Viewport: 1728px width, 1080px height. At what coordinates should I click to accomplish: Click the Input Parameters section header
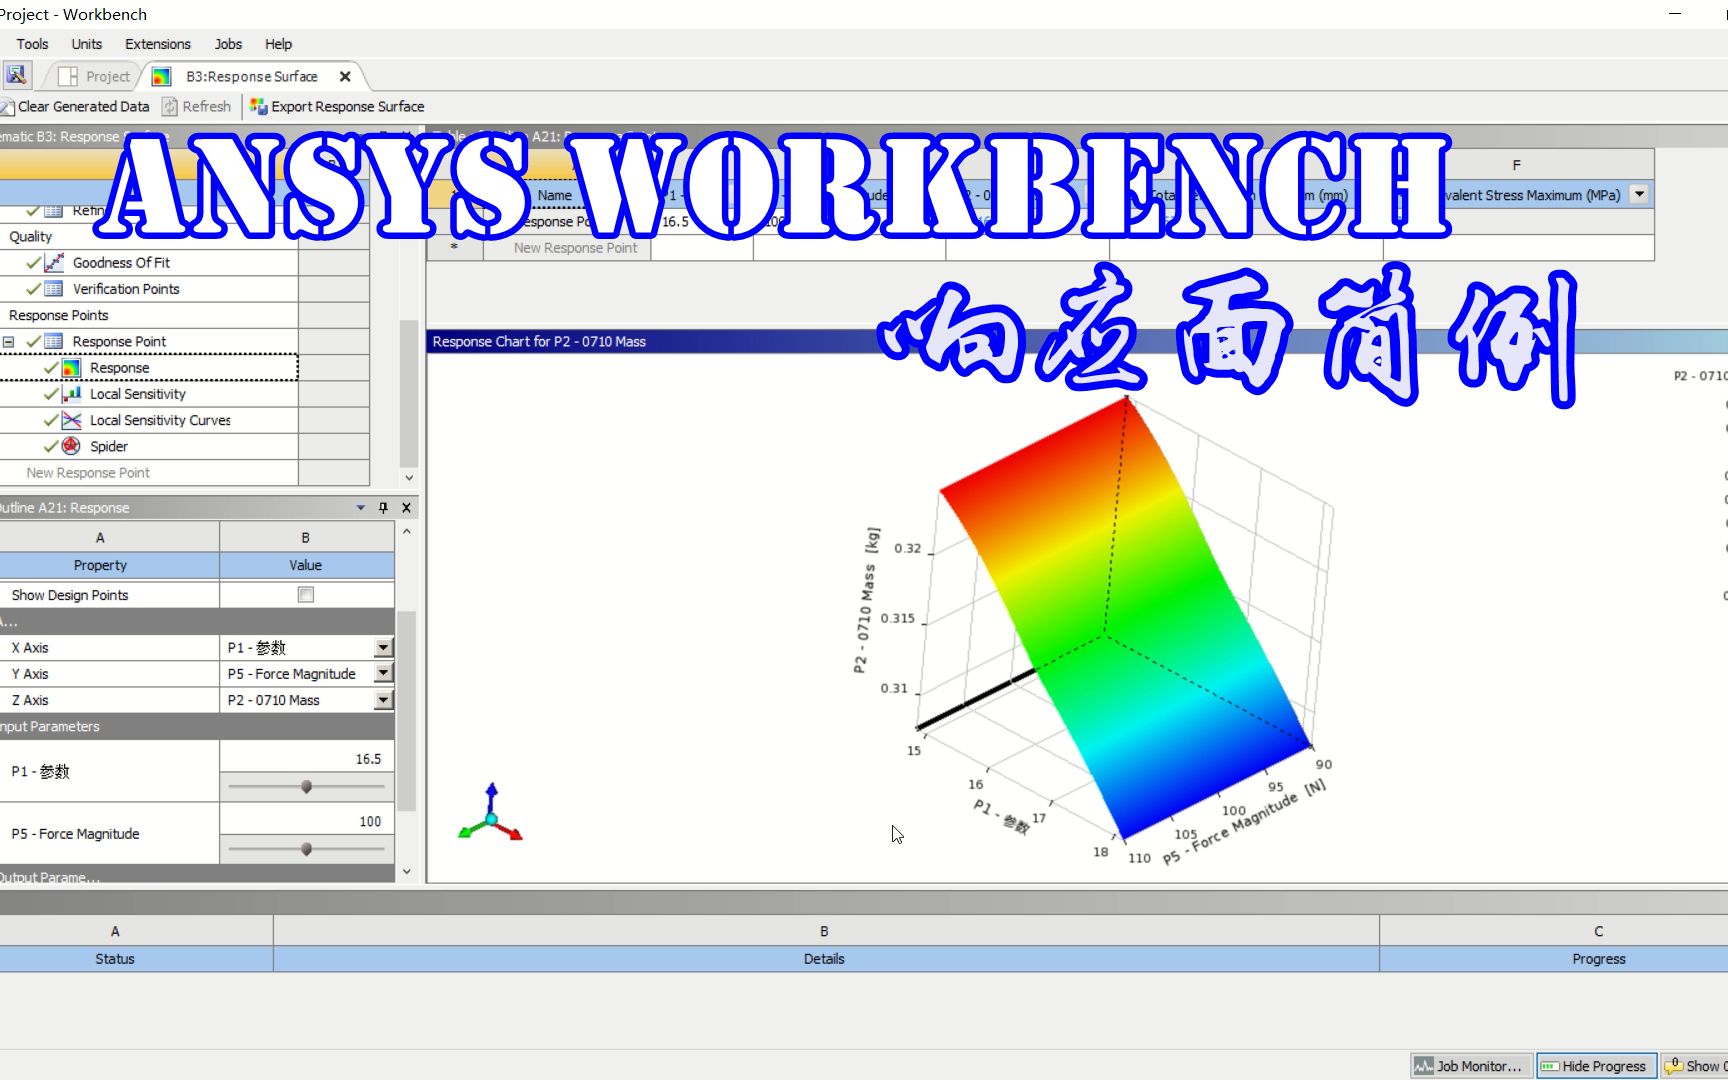pyautogui.click(x=197, y=727)
